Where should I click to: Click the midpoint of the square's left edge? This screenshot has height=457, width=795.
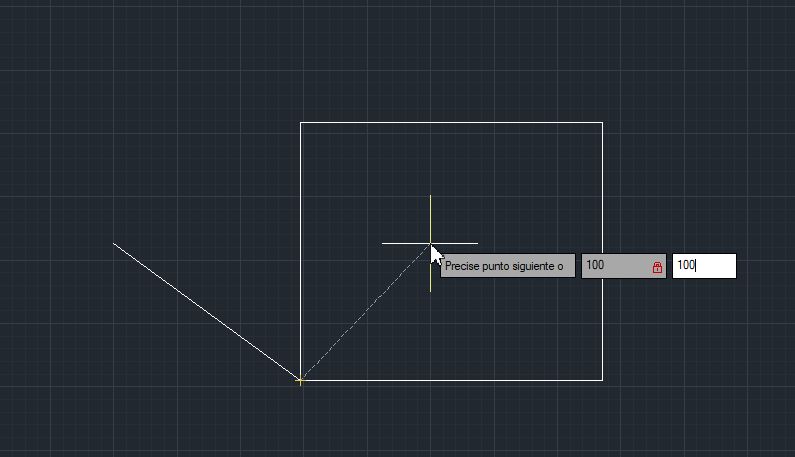[x=301, y=251]
